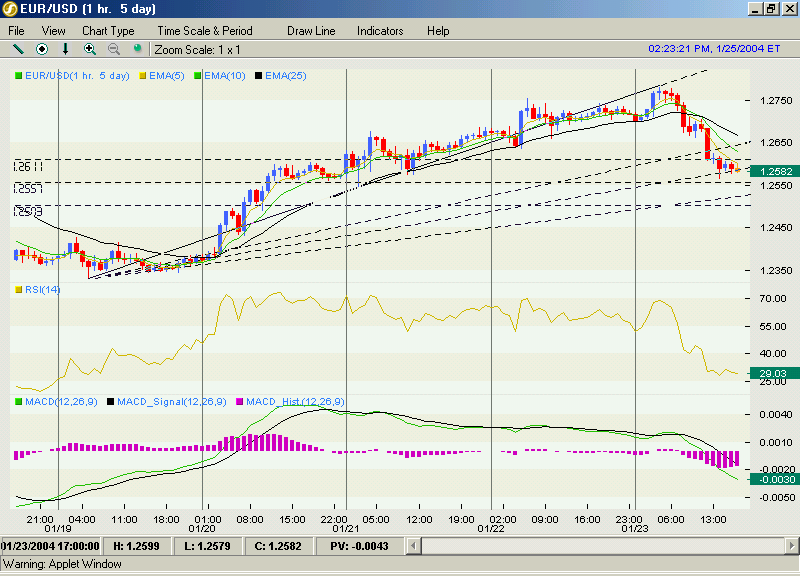
Task: Click the MACD_Signal black legend square
Action: tap(111, 402)
